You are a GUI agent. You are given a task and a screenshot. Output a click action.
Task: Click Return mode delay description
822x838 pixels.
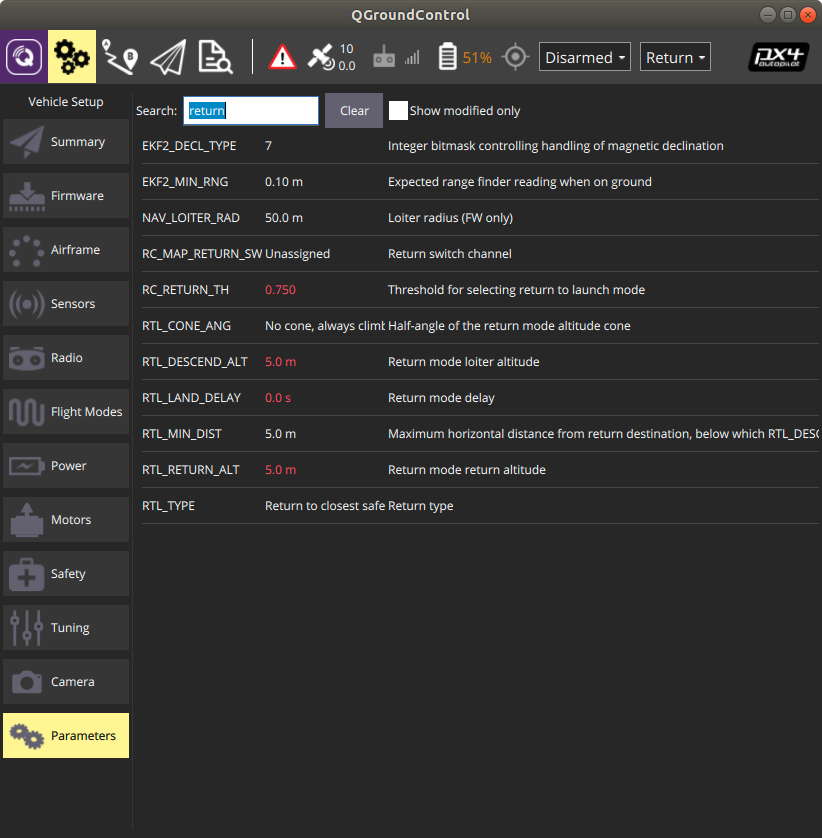click(x=441, y=398)
